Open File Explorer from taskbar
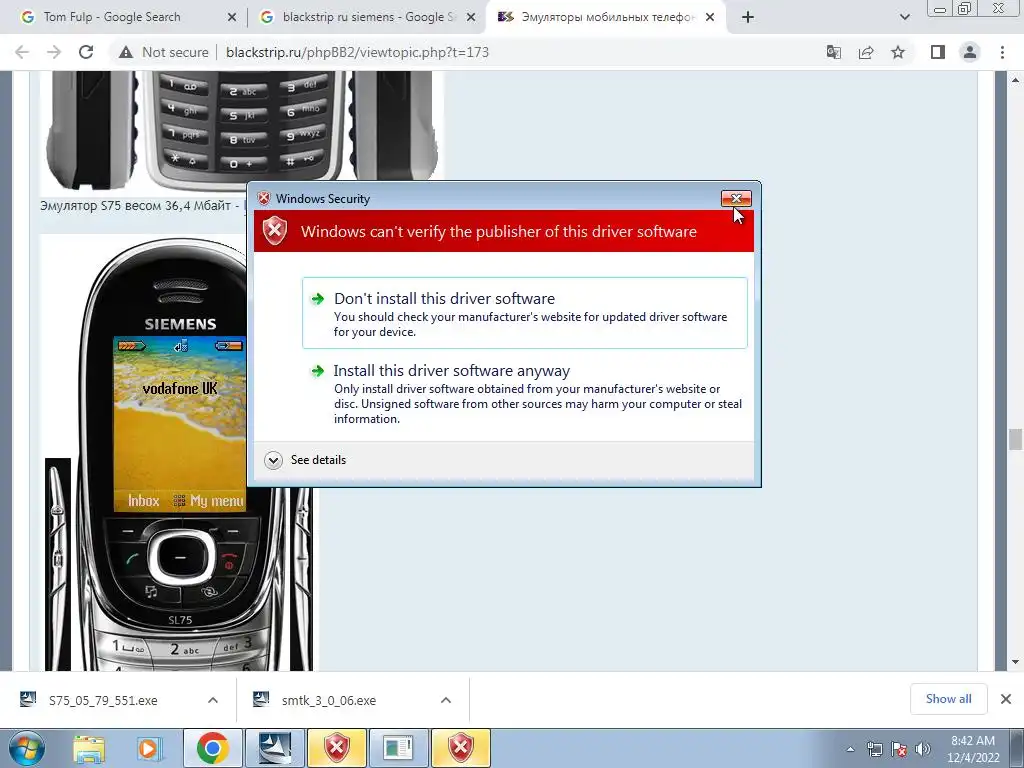This screenshot has height=768, width=1024. tap(89, 748)
